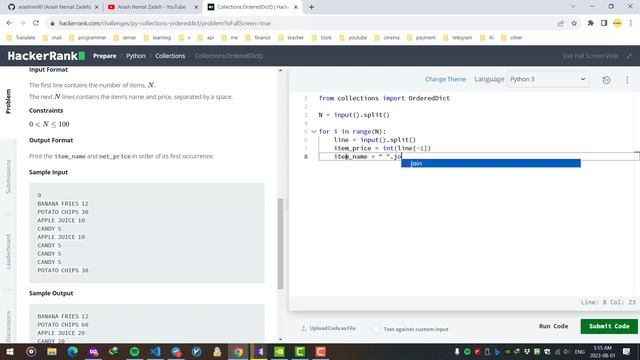
Task: Go to Collections in breadcrumb
Action: tap(170, 56)
